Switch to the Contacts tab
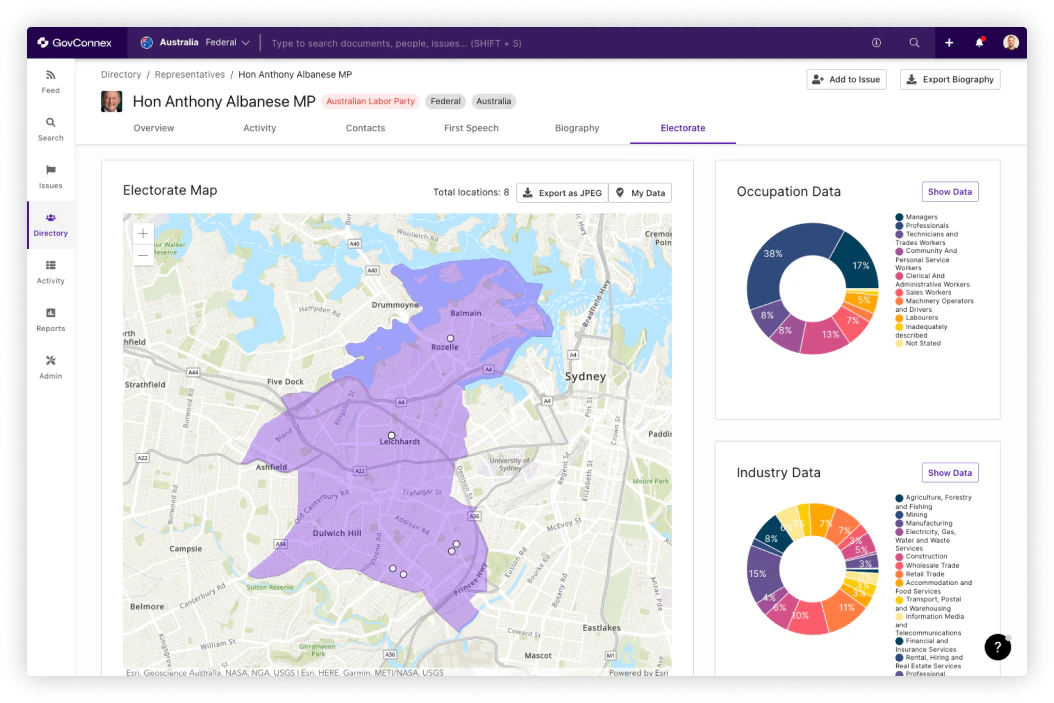The image size is (1054, 703). [365, 128]
